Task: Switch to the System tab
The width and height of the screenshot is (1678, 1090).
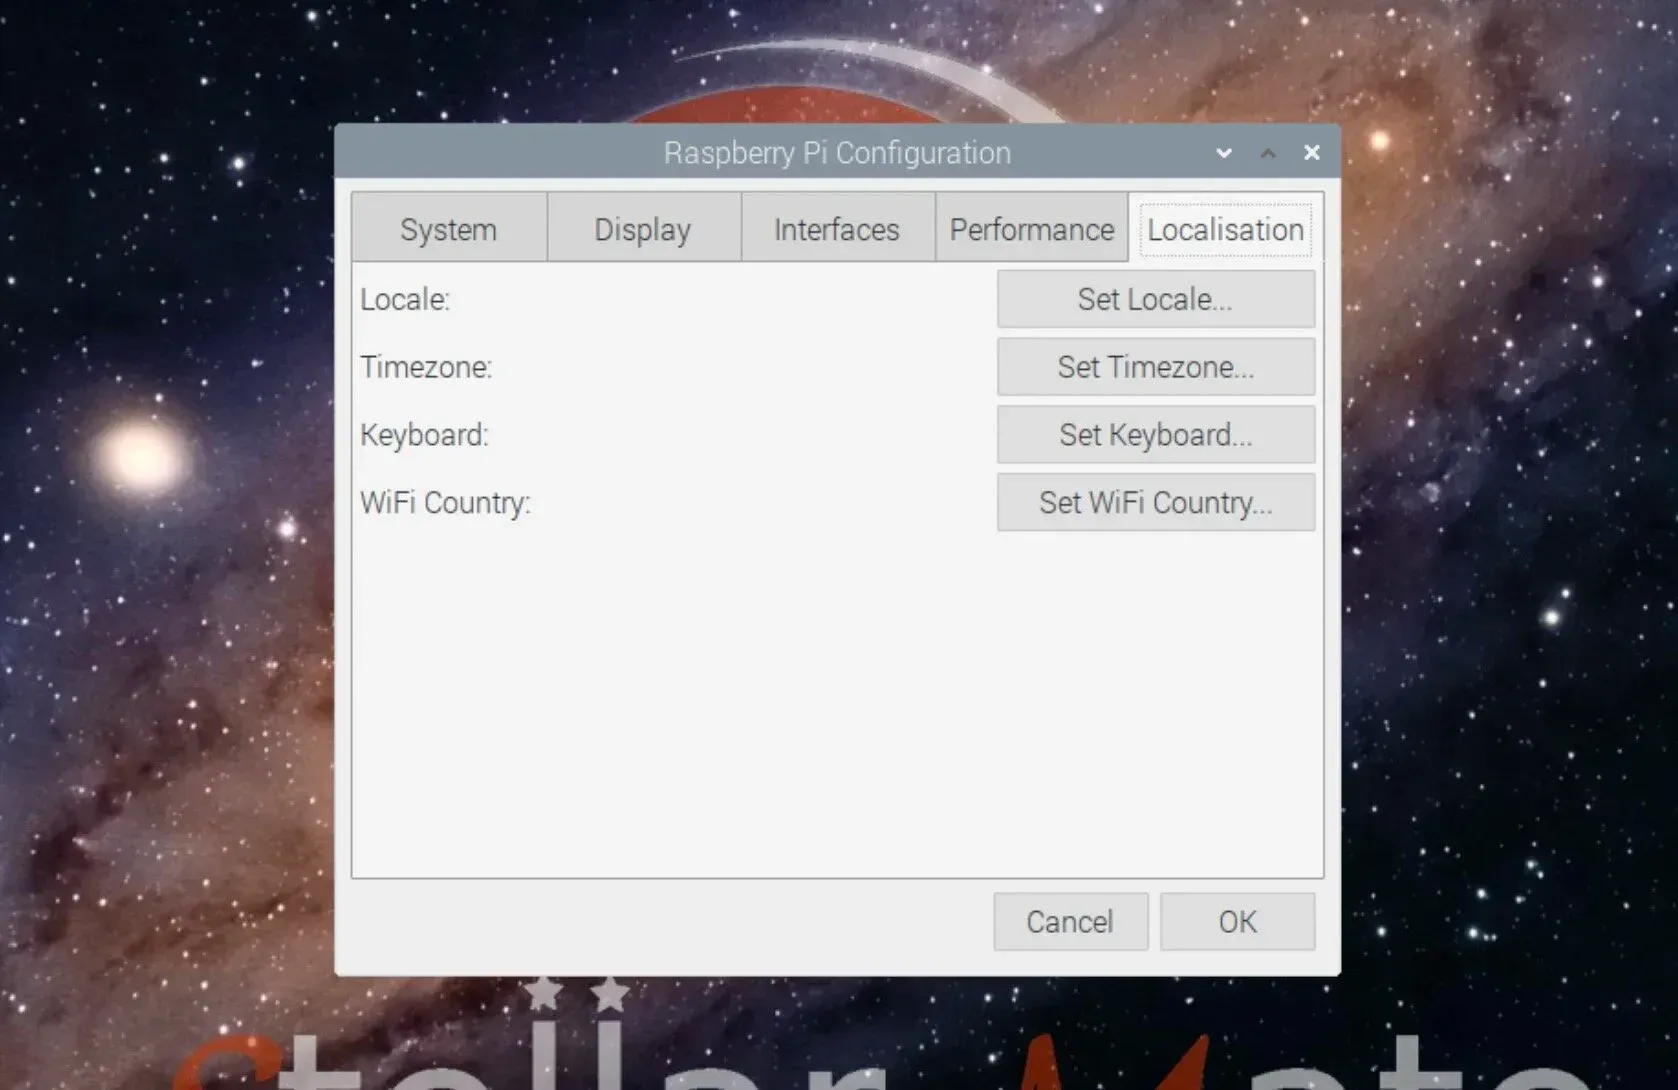Action: [x=448, y=228]
